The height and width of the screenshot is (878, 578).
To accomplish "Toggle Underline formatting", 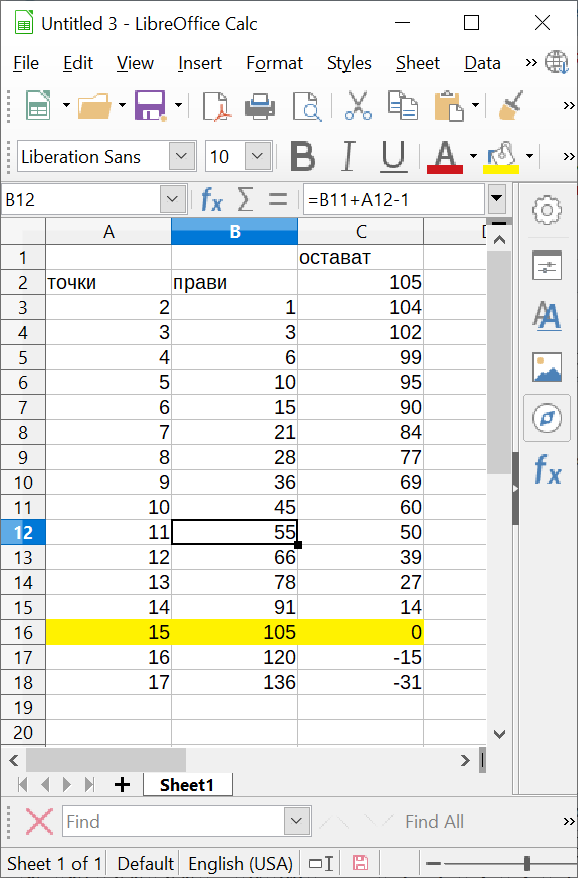I will click(394, 156).
